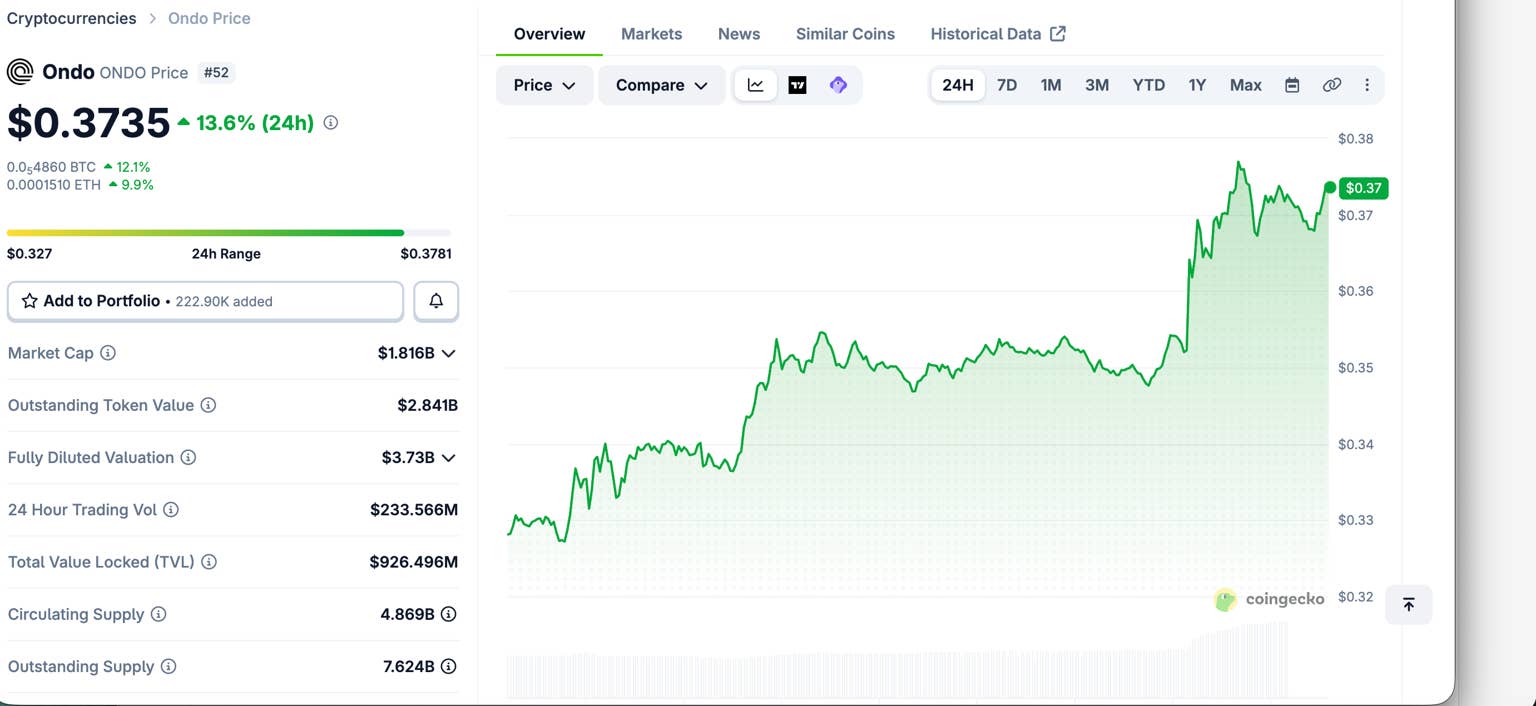Select the line chart view icon
Screen dimensions: 1536x706
(x=756, y=85)
